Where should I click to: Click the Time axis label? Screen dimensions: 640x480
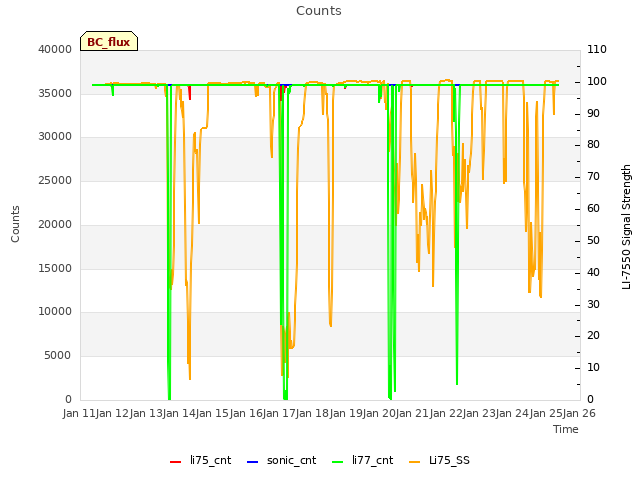[566, 429]
